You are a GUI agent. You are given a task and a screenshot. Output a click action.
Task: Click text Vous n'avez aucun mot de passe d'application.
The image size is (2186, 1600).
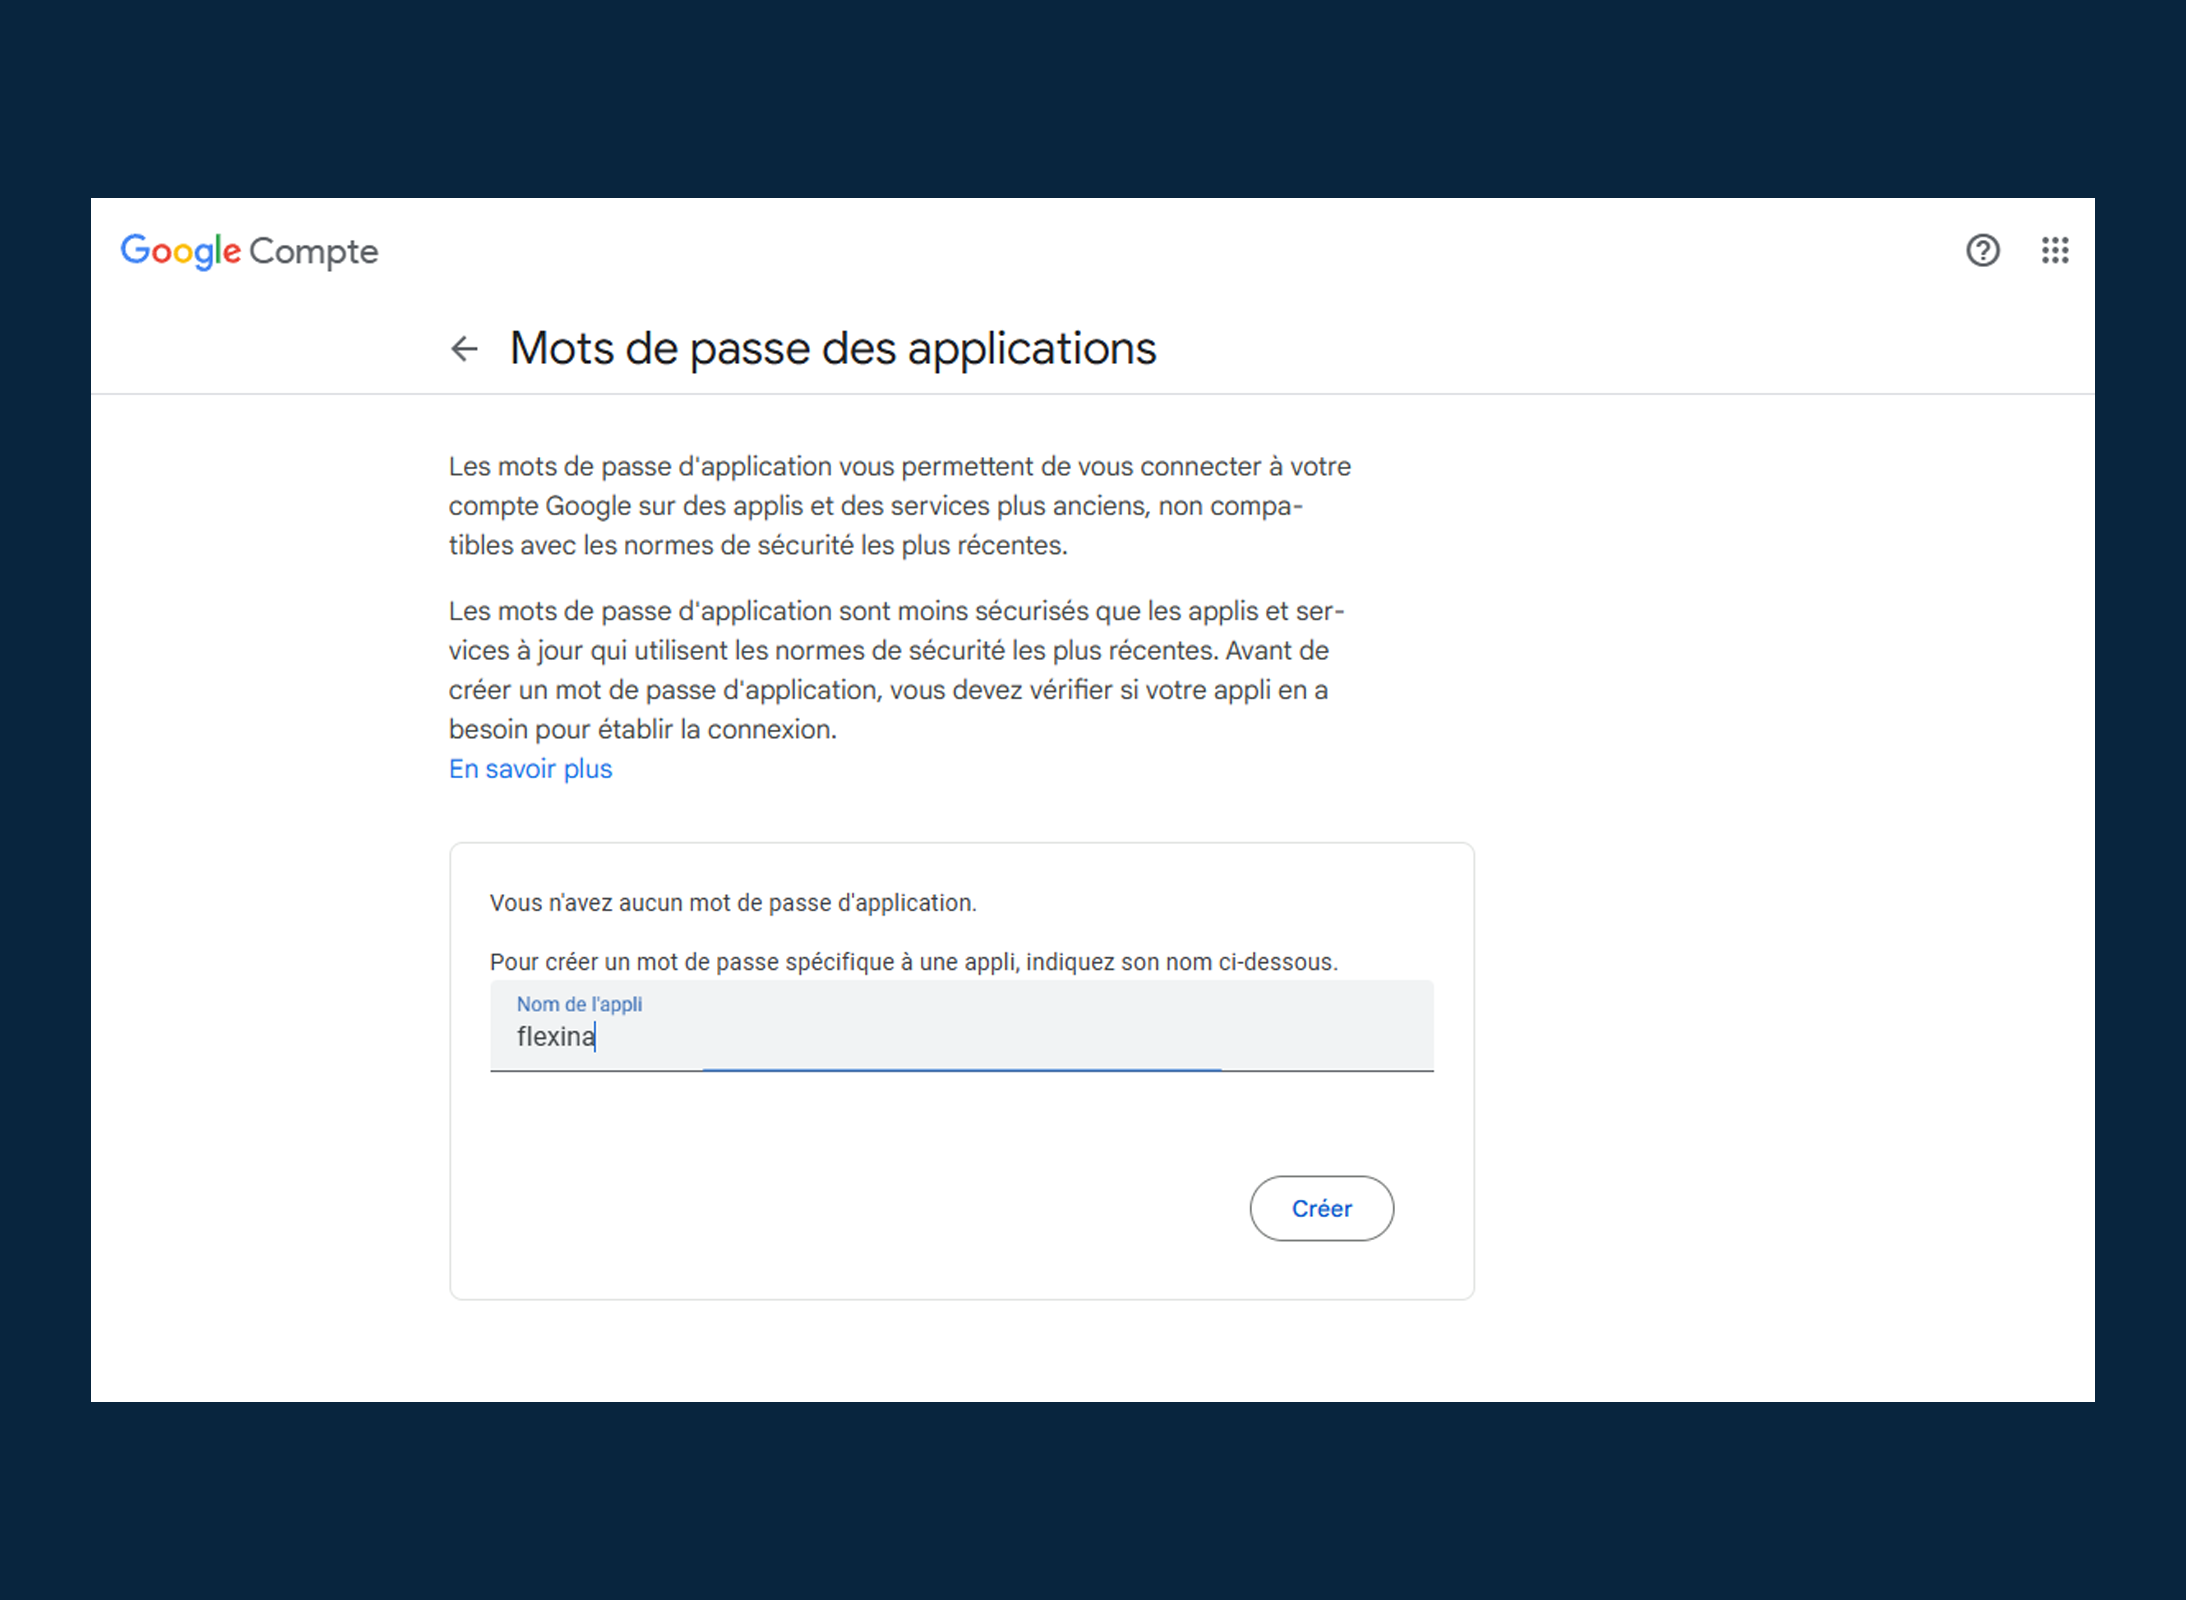coord(733,903)
